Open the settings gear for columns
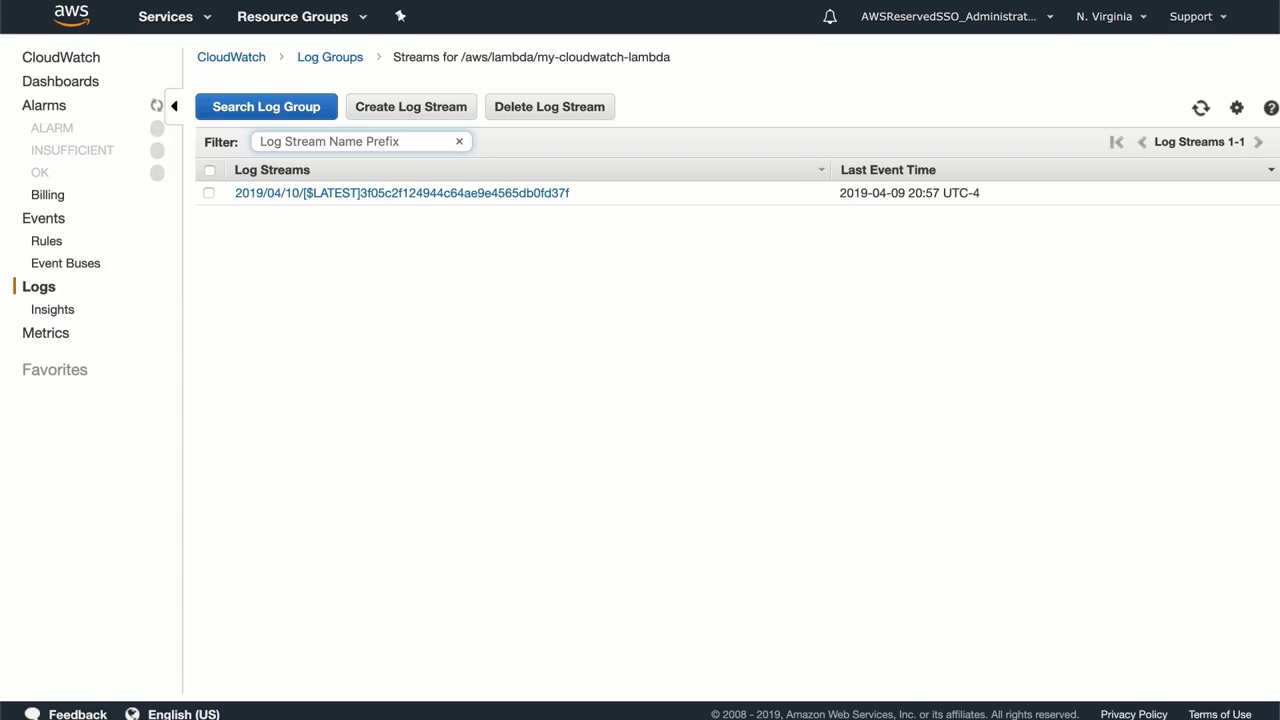 coord(1237,108)
